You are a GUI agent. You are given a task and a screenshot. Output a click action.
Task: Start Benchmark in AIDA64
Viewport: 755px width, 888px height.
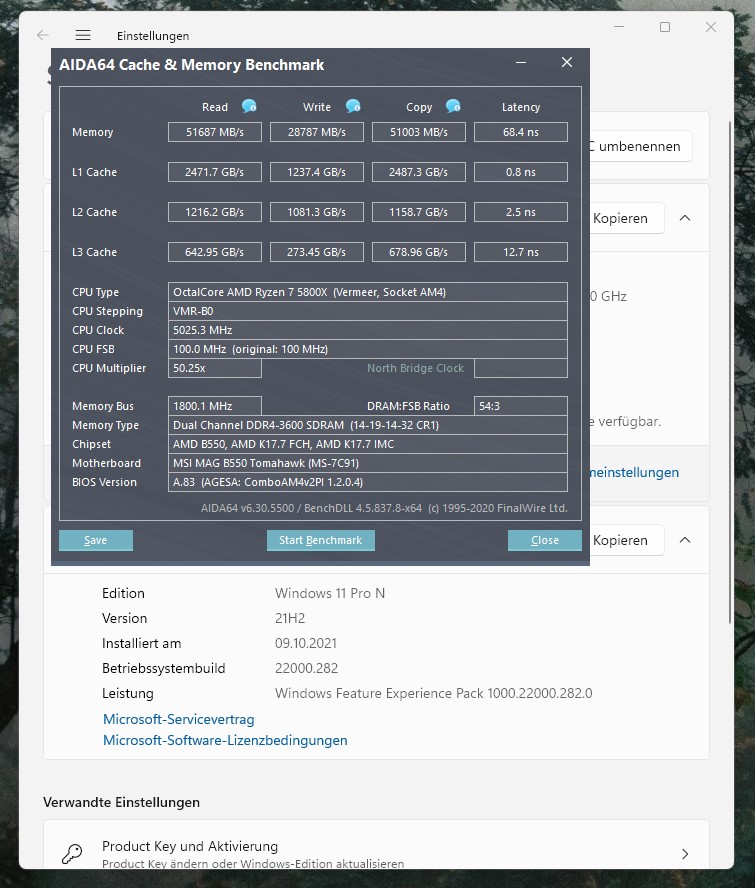[321, 540]
